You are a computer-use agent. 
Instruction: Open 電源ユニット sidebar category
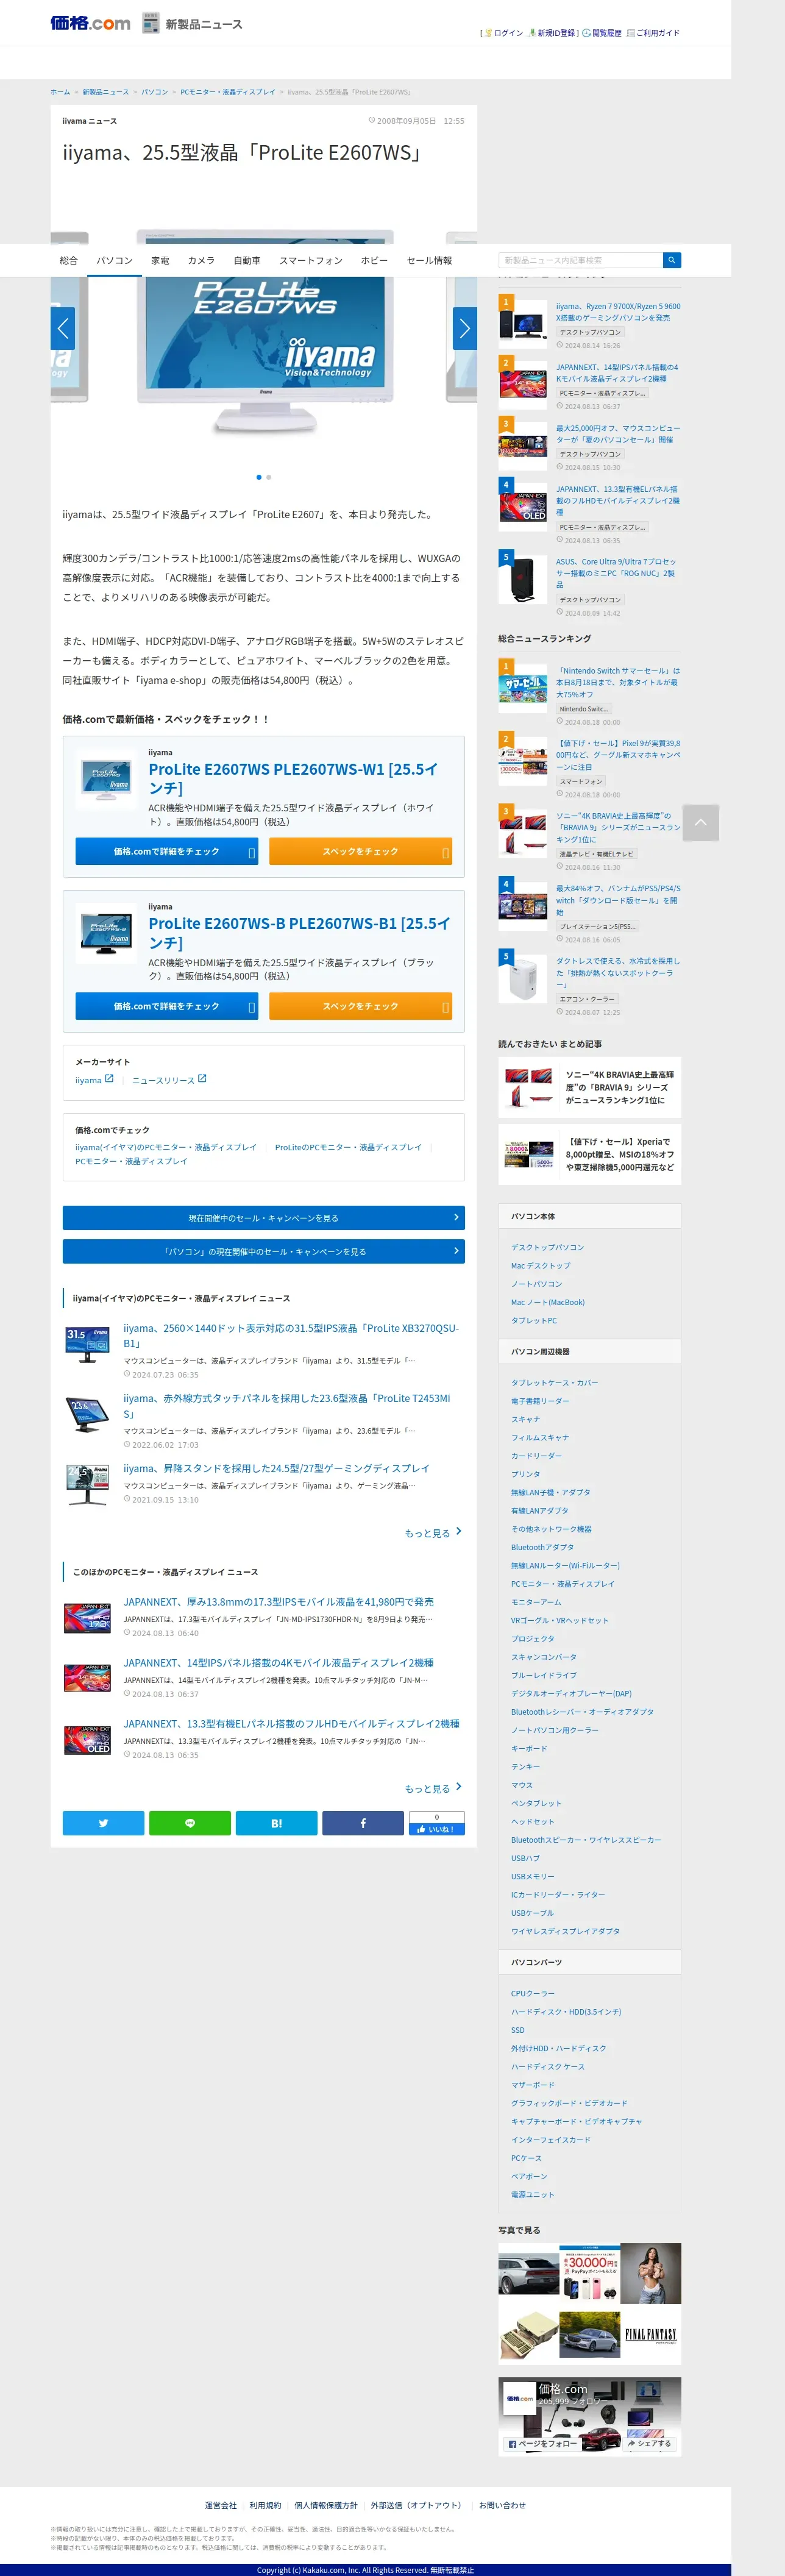pyautogui.click(x=533, y=2194)
